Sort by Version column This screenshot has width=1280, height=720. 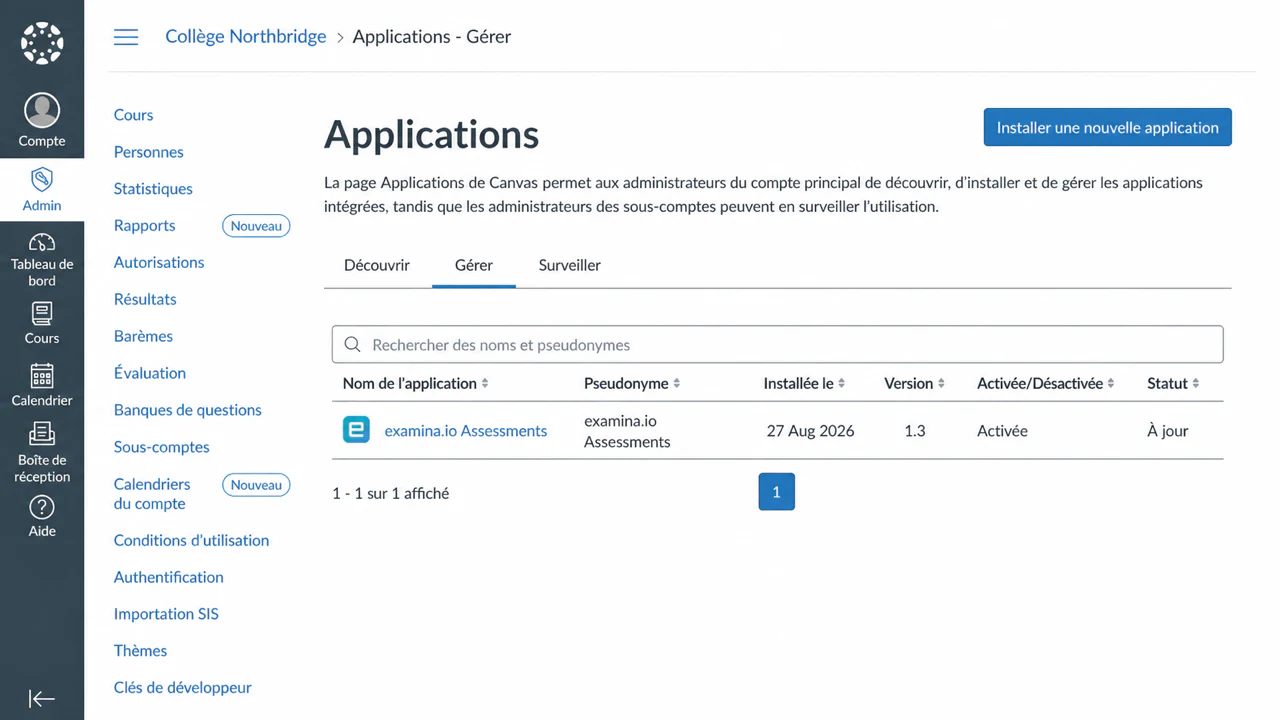[x=915, y=383]
